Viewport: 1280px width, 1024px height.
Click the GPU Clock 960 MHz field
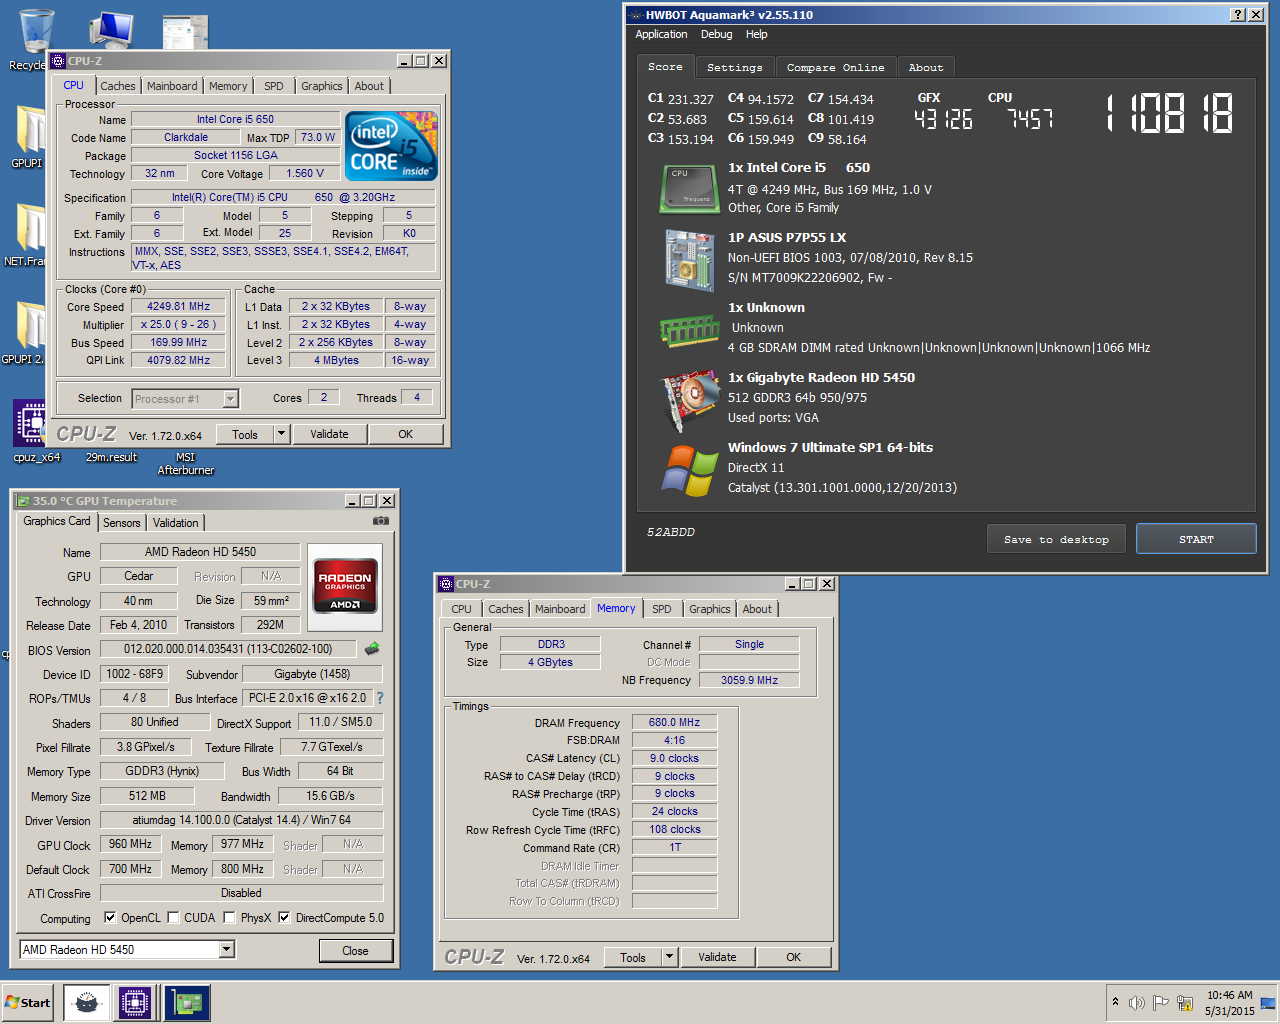[x=130, y=844]
